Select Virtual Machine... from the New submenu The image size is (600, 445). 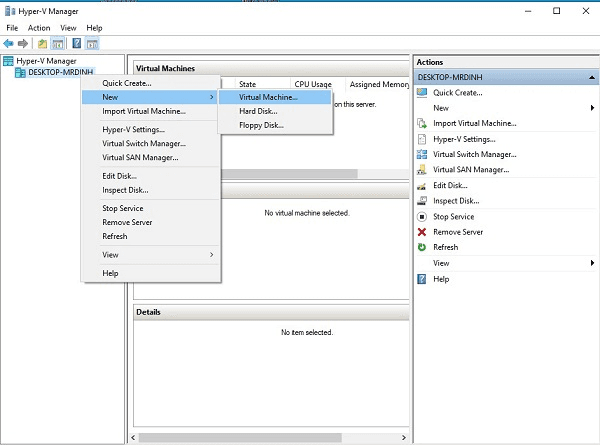(268, 97)
